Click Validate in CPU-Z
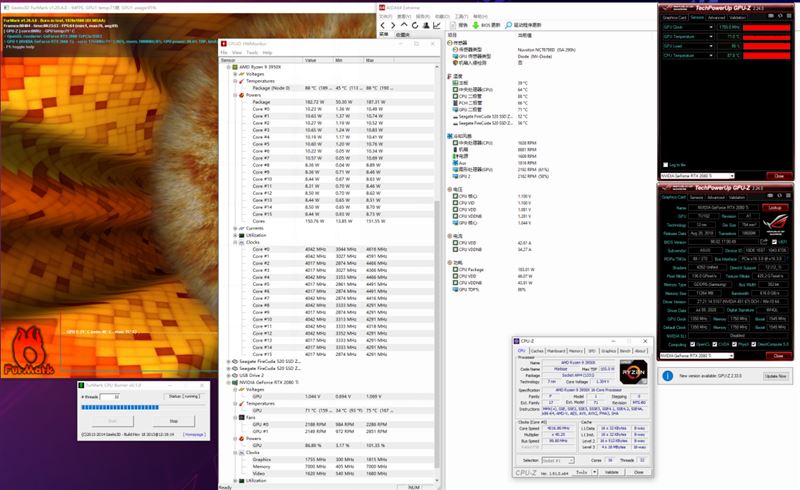This screenshot has width=800, height=490. point(612,473)
